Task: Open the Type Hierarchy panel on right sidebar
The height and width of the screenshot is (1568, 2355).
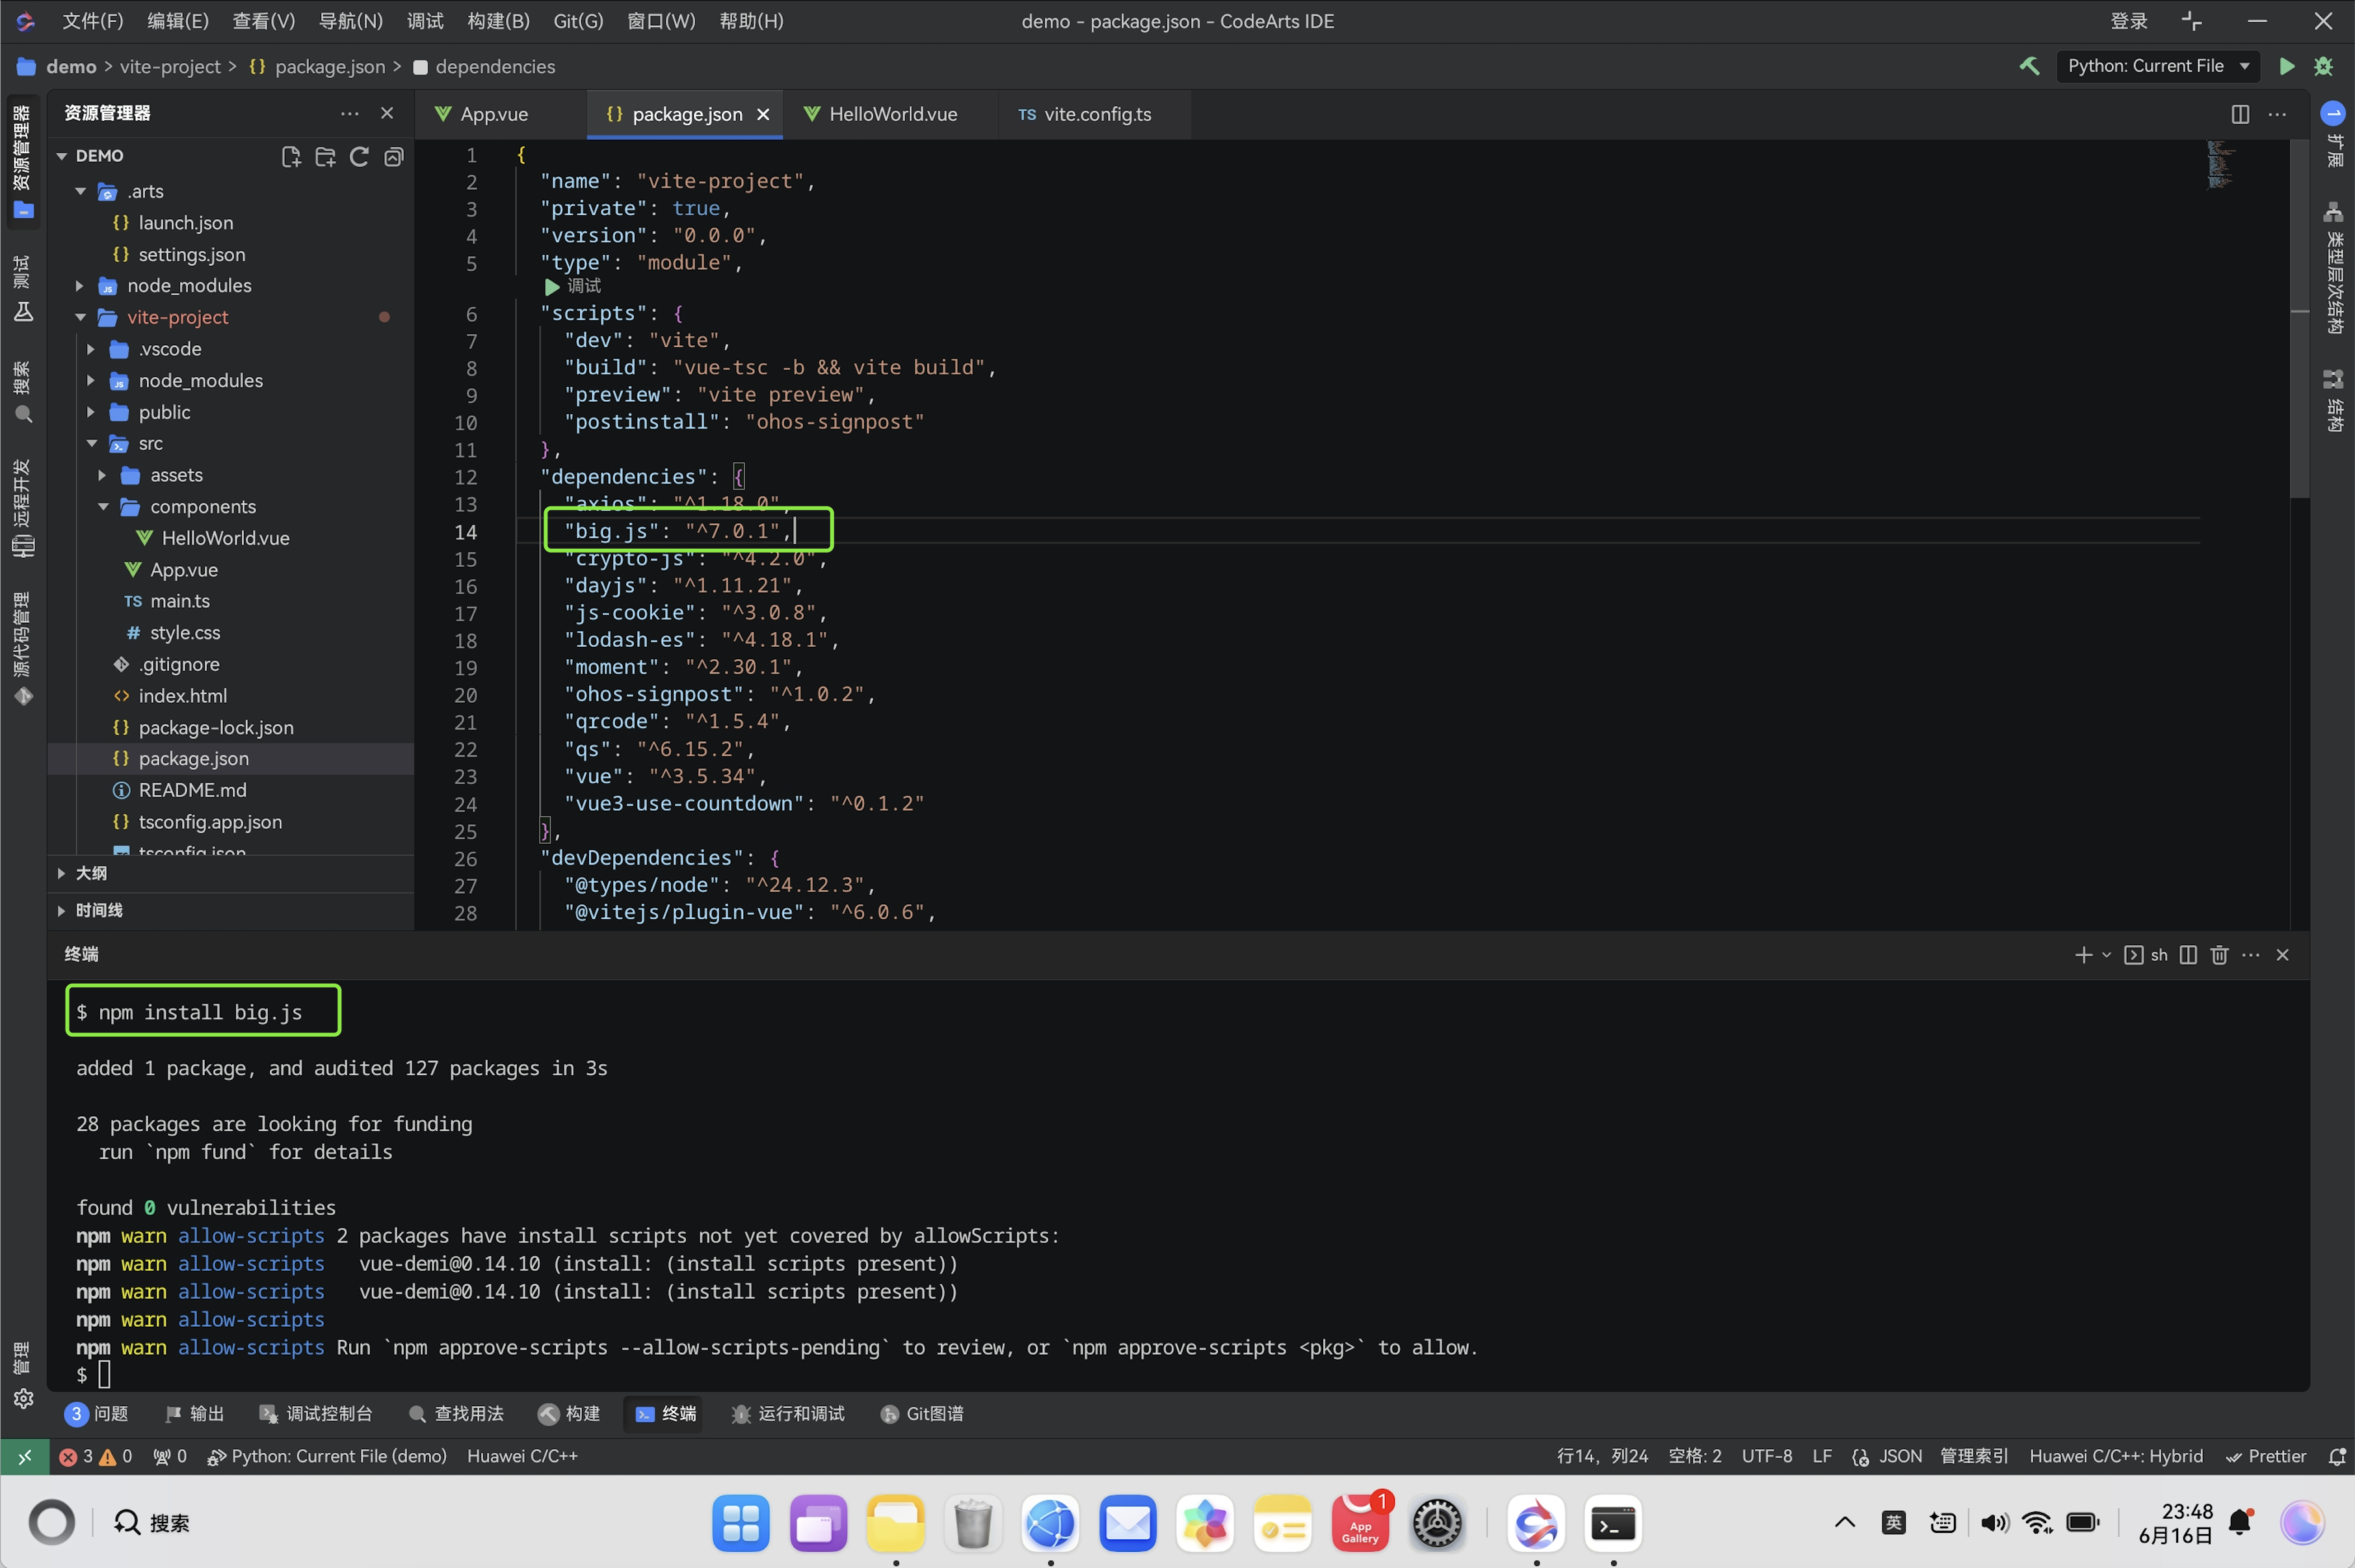Action: tap(2333, 268)
